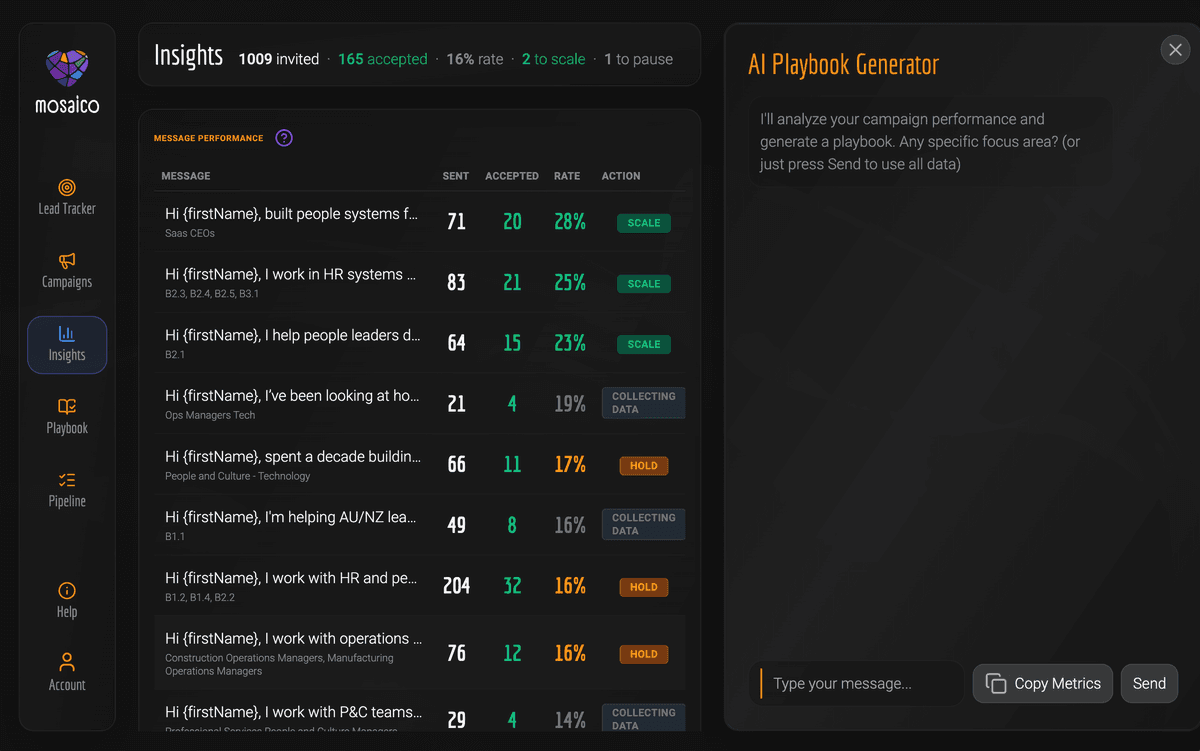Click the Message Performance help question mark
This screenshot has width=1200, height=751.
click(x=284, y=138)
